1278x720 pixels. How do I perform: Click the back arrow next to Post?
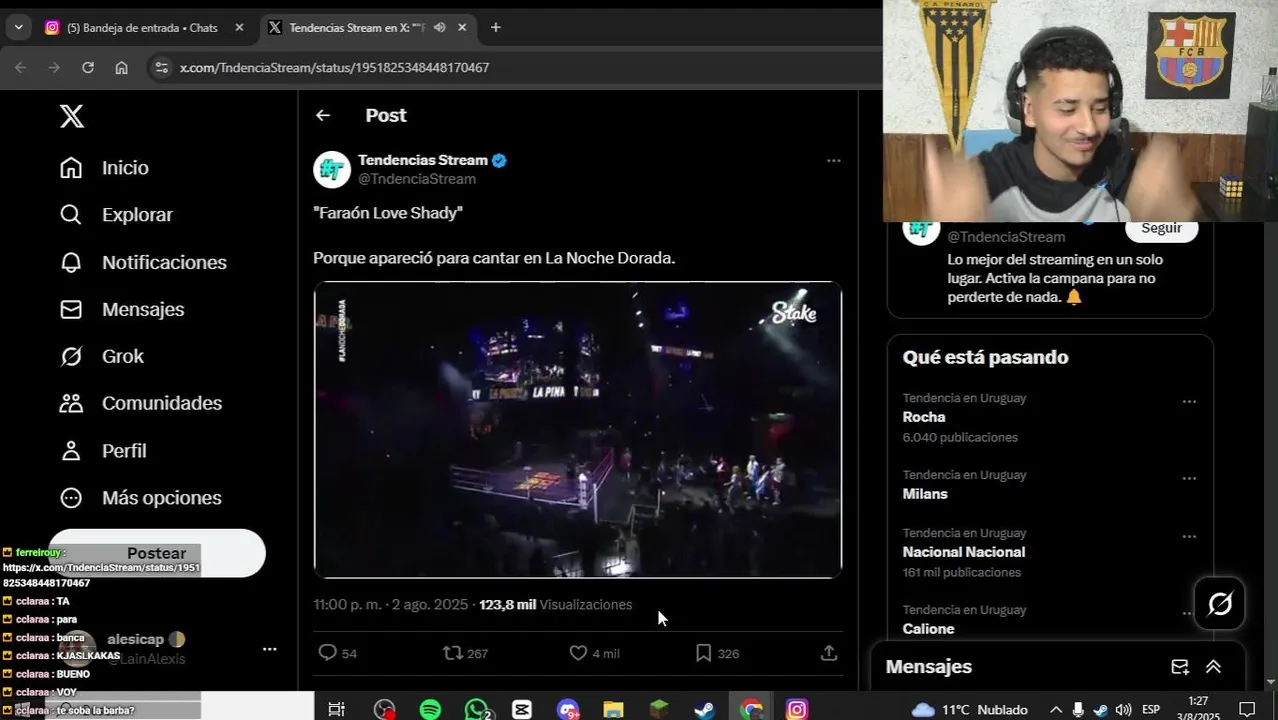coord(322,115)
